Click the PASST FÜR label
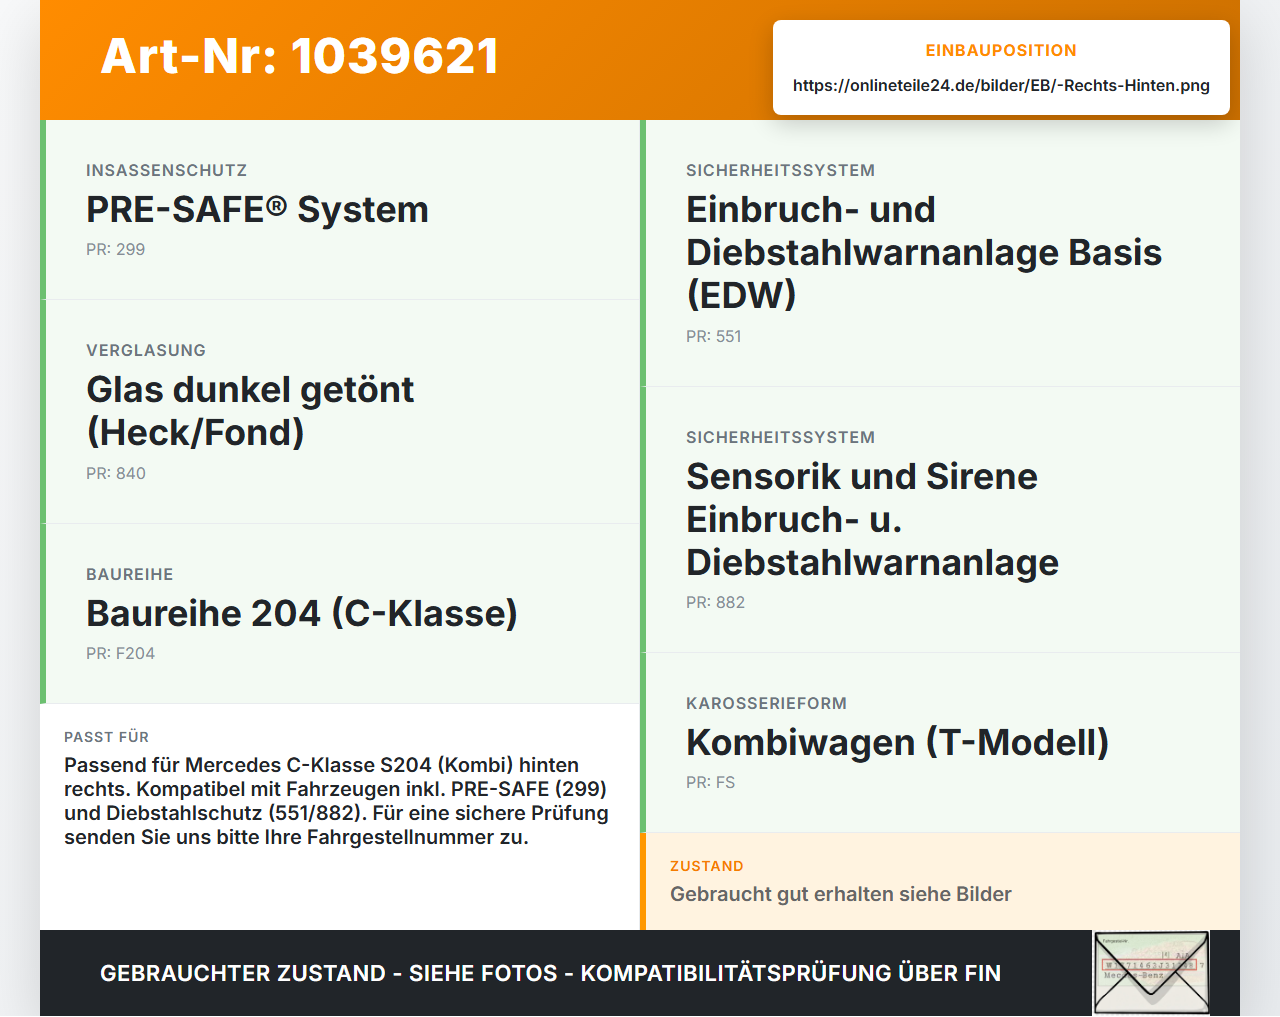The width and height of the screenshot is (1280, 1017). 106,737
